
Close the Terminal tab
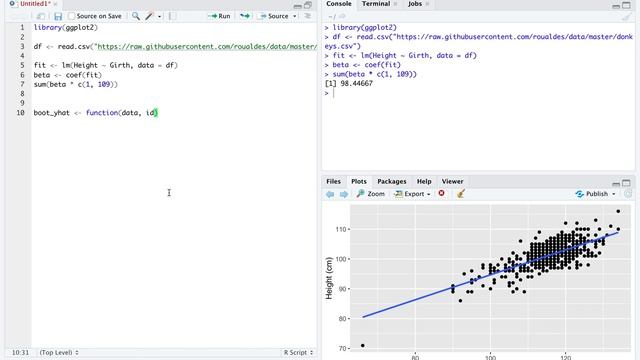tap(395, 4)
